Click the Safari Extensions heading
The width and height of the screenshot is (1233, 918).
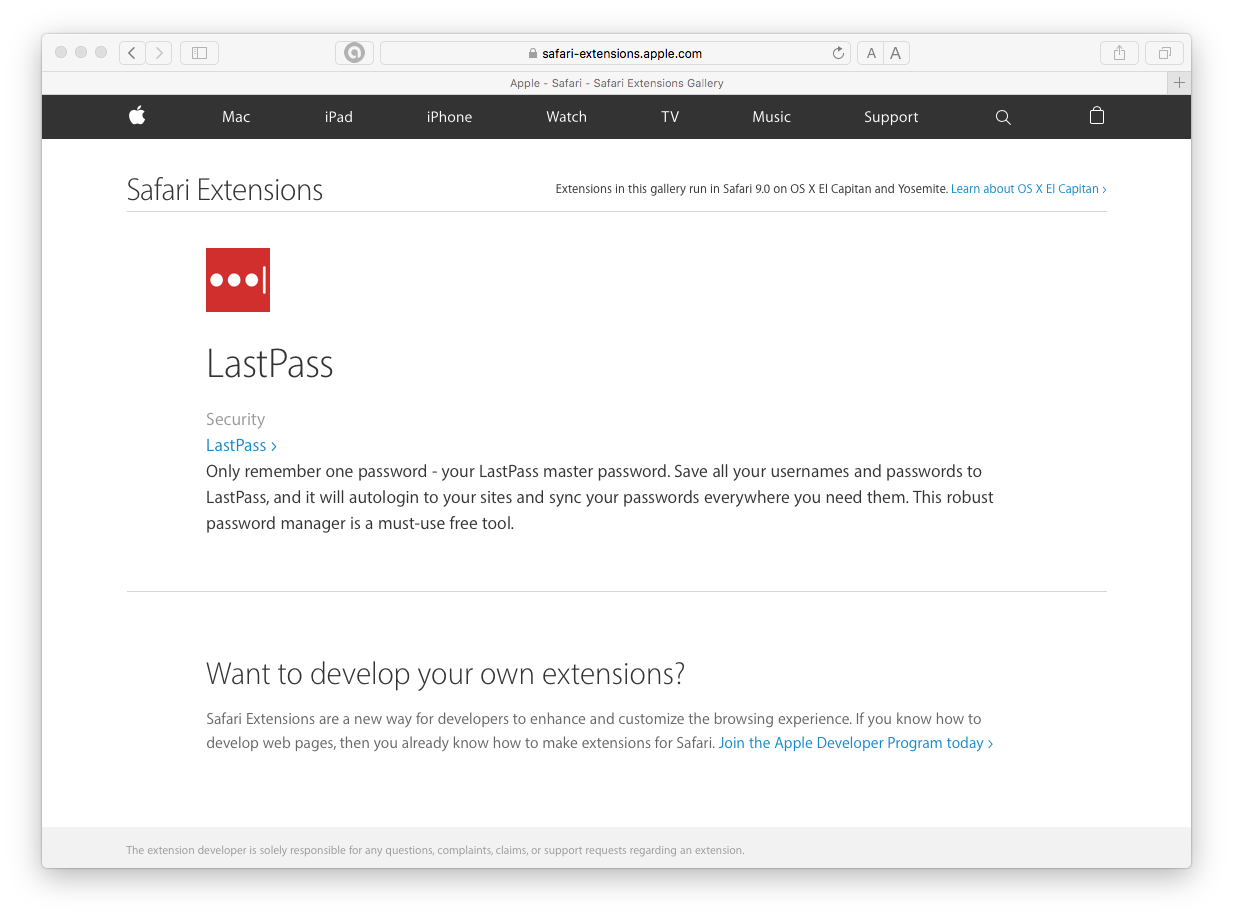[x=225, y=190]
